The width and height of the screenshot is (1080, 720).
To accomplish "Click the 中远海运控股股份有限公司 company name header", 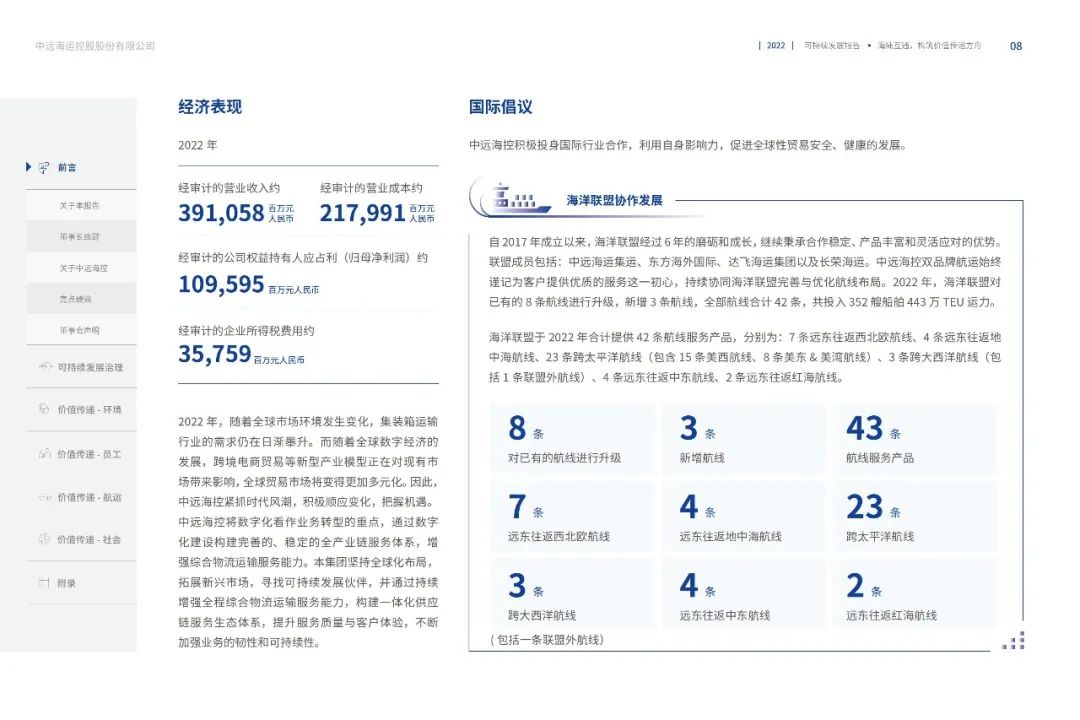I will click(x=95, y=46).
